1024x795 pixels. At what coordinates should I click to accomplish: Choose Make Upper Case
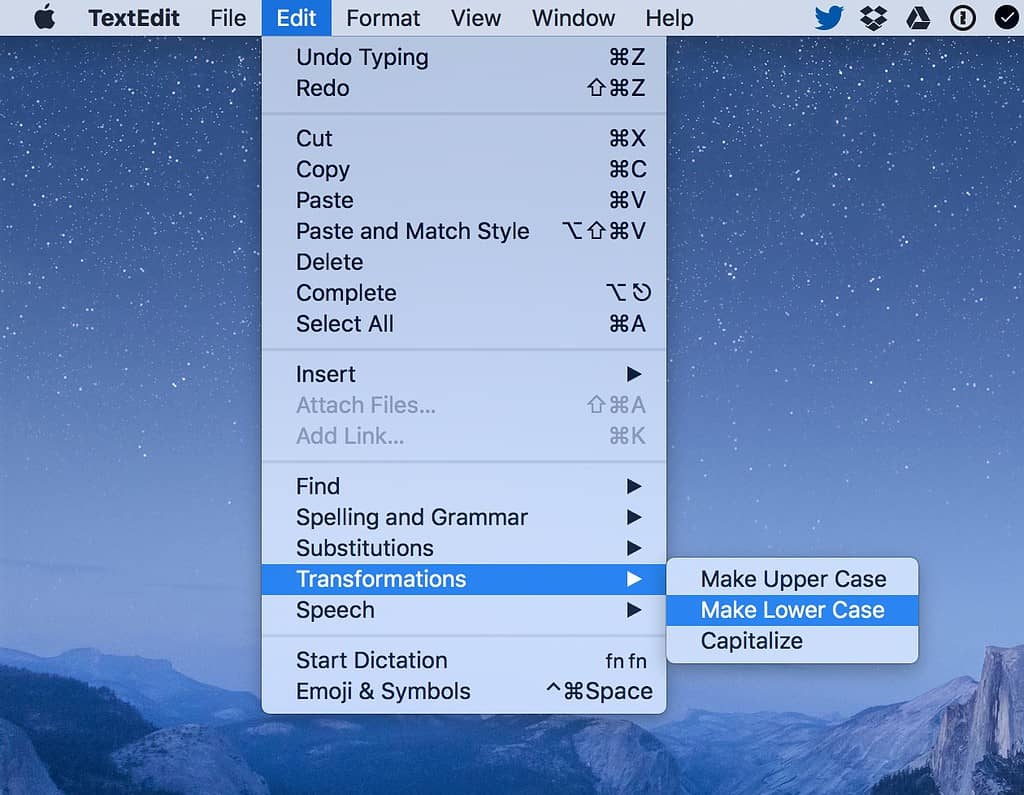pos(793,578)
